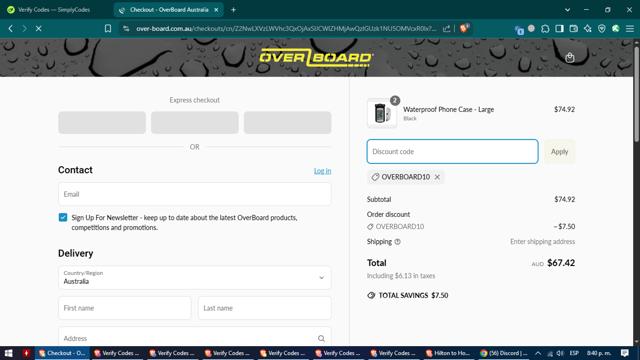Open the Discord taskbar window
This screenshot has height=360, width=640.
(x=504, y=353)
